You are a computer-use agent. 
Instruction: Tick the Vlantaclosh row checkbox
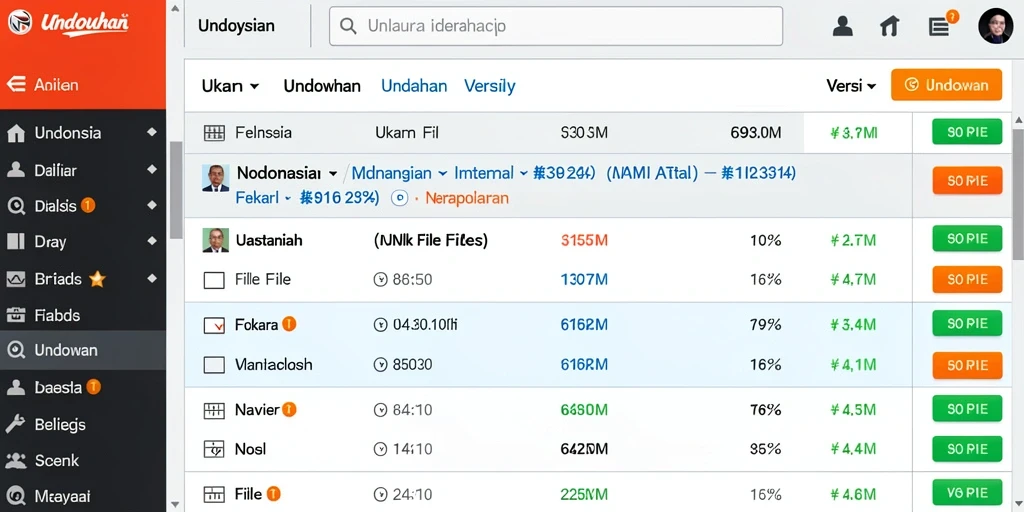coord(214,365)
